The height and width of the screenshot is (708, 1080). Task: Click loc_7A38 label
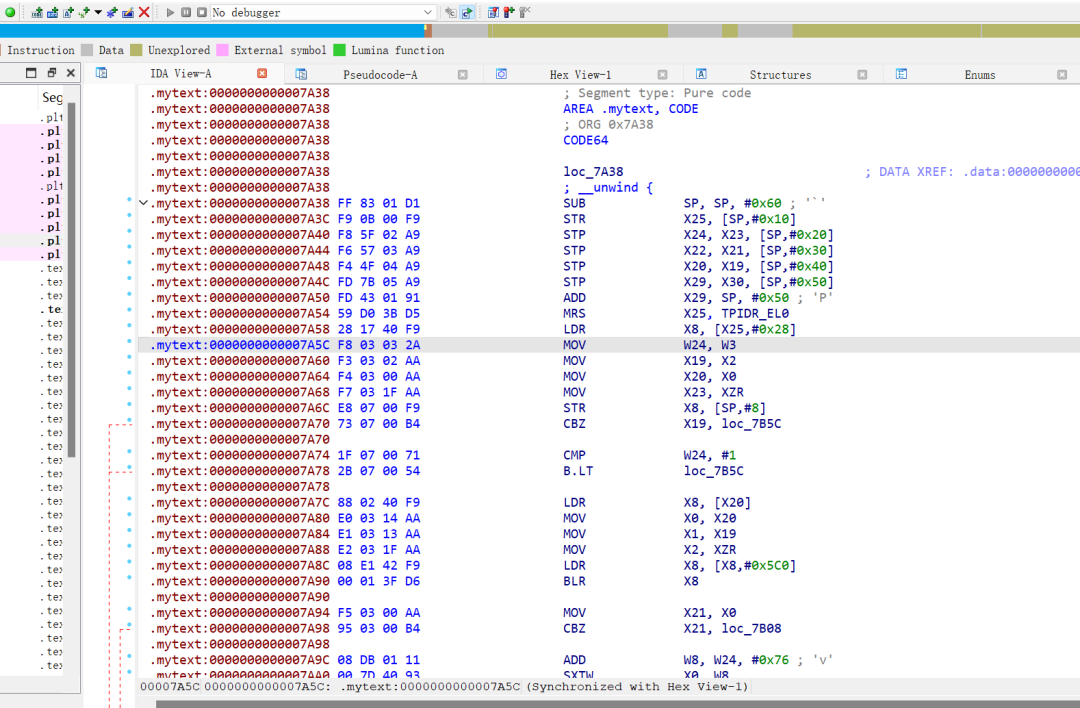(593, 171)
